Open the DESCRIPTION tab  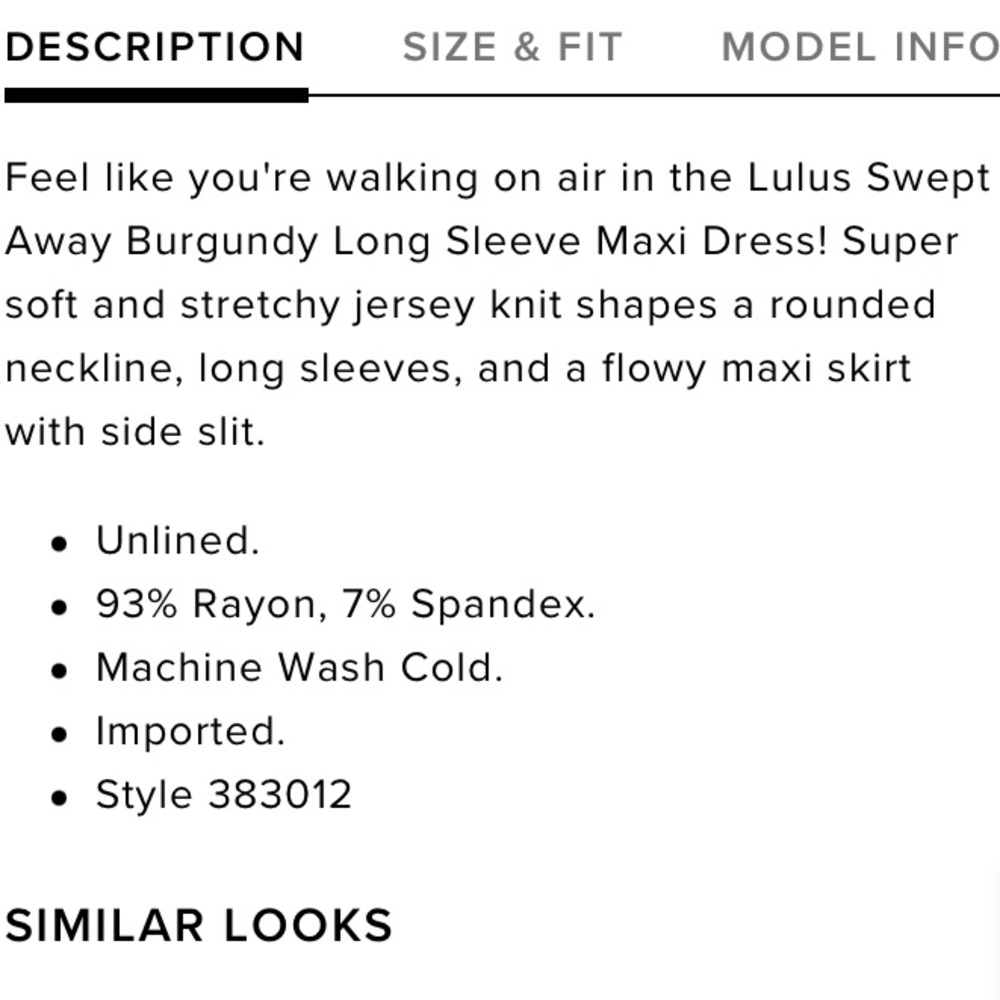(154, 47)
